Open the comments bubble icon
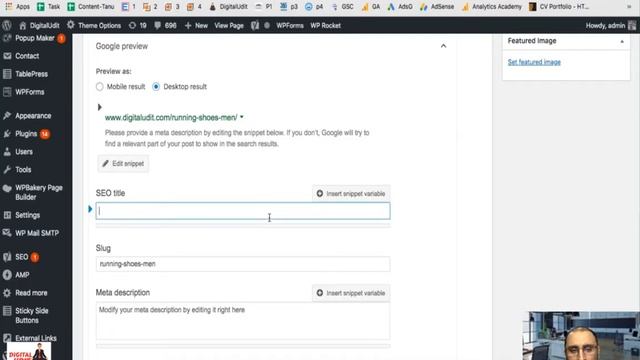 [x=158, y=25]
